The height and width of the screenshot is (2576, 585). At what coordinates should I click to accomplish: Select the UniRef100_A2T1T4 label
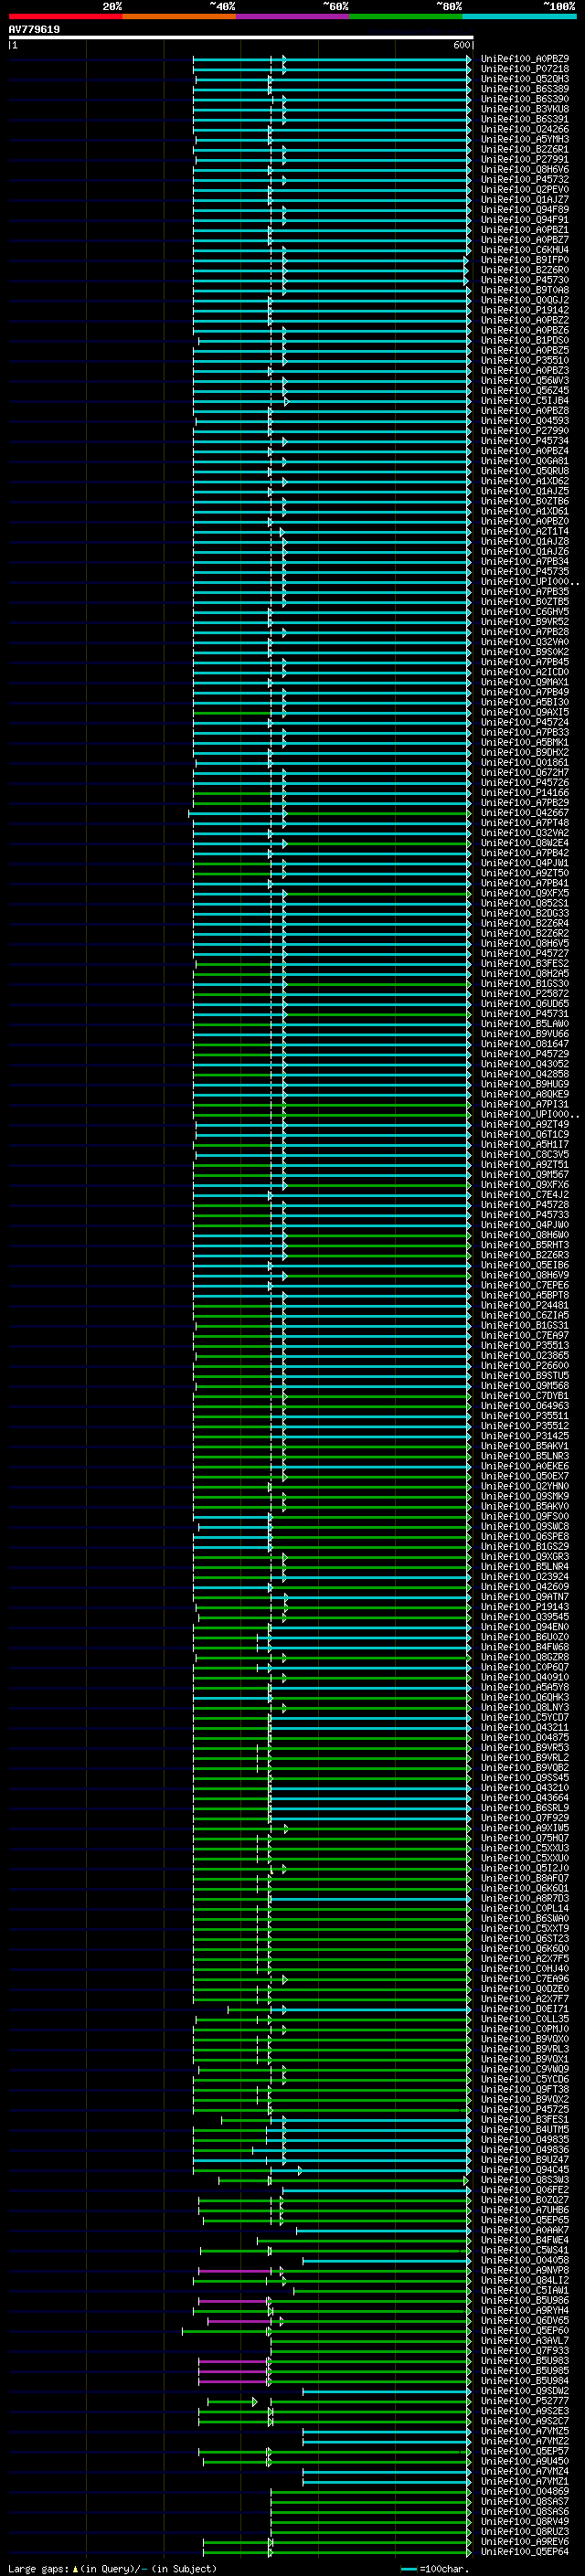(x=525, y=531)
